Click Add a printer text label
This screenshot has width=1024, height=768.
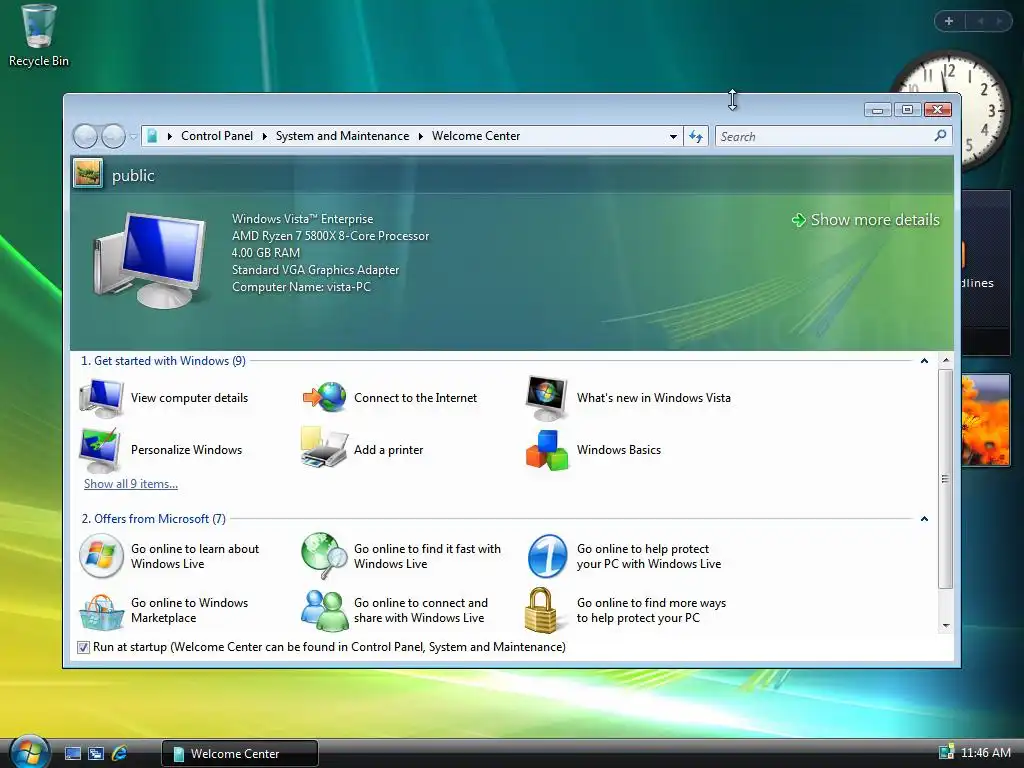tap(388, 450)
